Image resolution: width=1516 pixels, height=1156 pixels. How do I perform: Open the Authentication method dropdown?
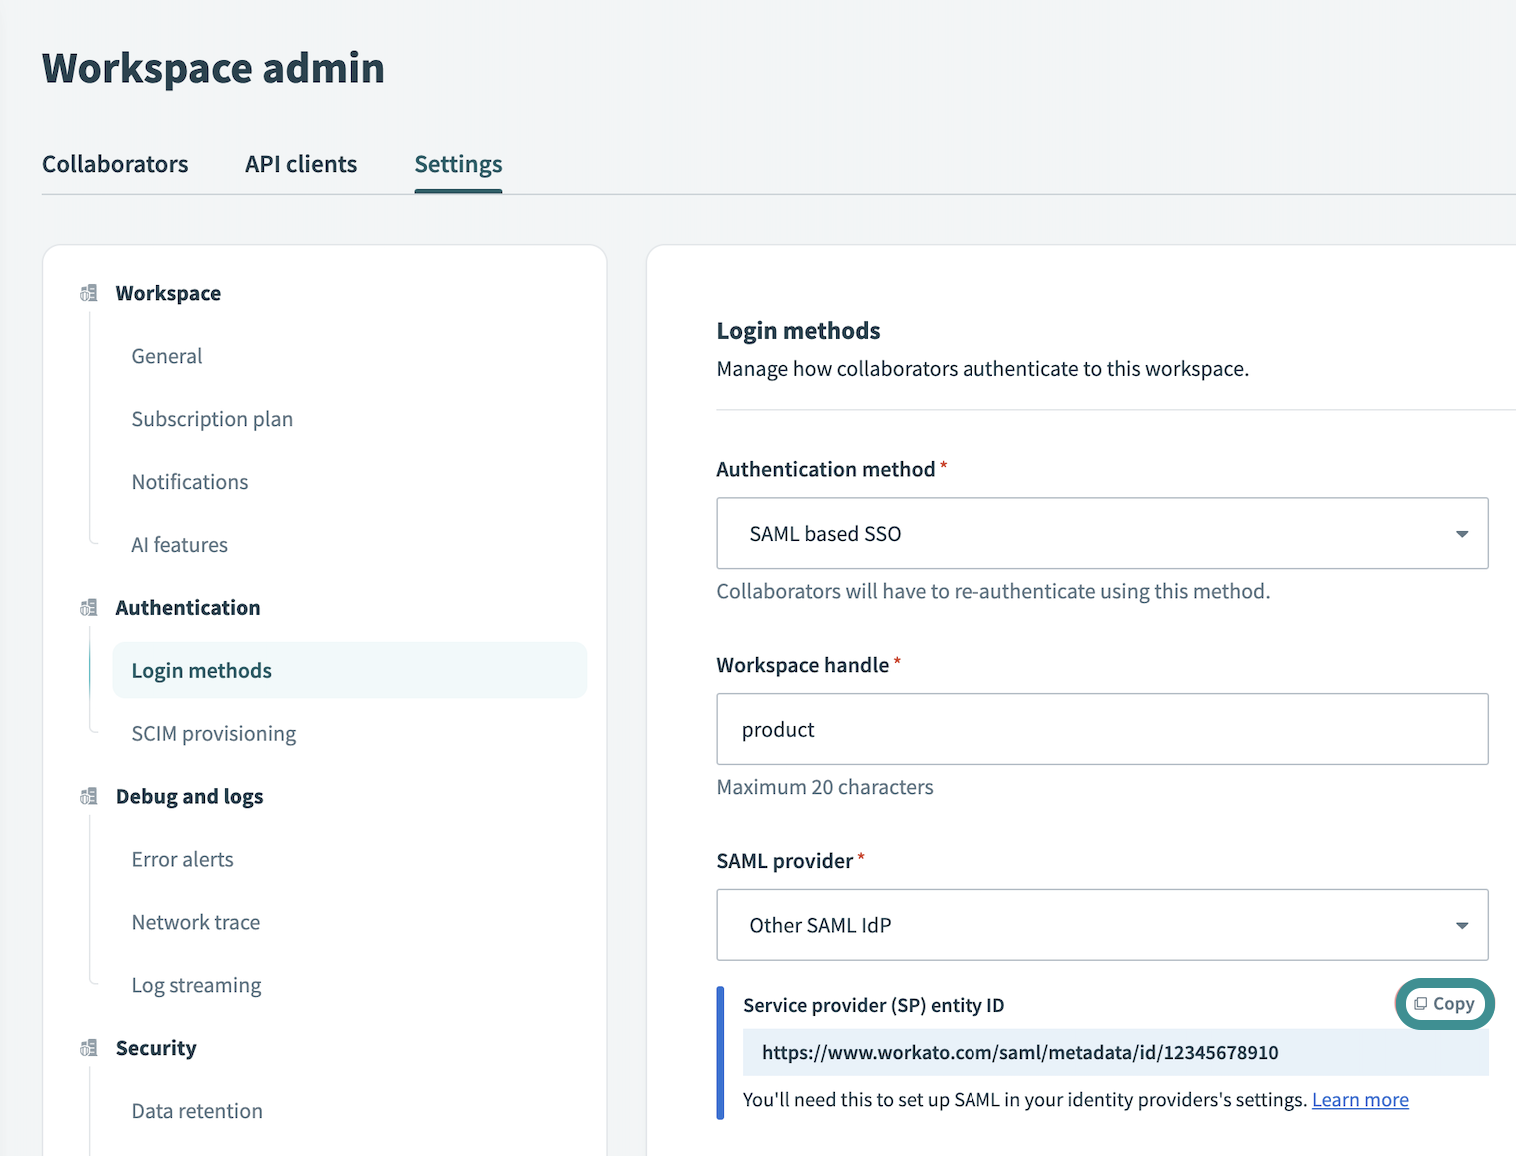click(x=1101, y=533)
